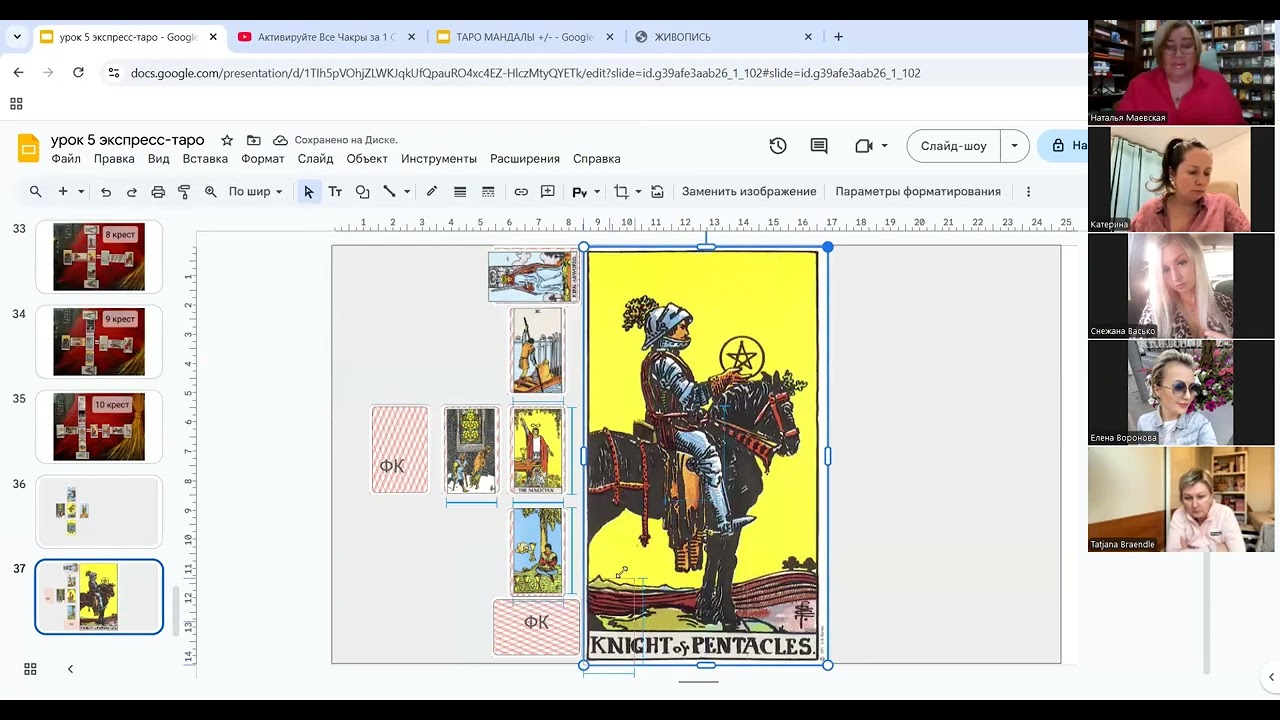This screenshot has height=720, width=1280.
Task: Add a new slide with plus button
Action: tap(63, 192)
